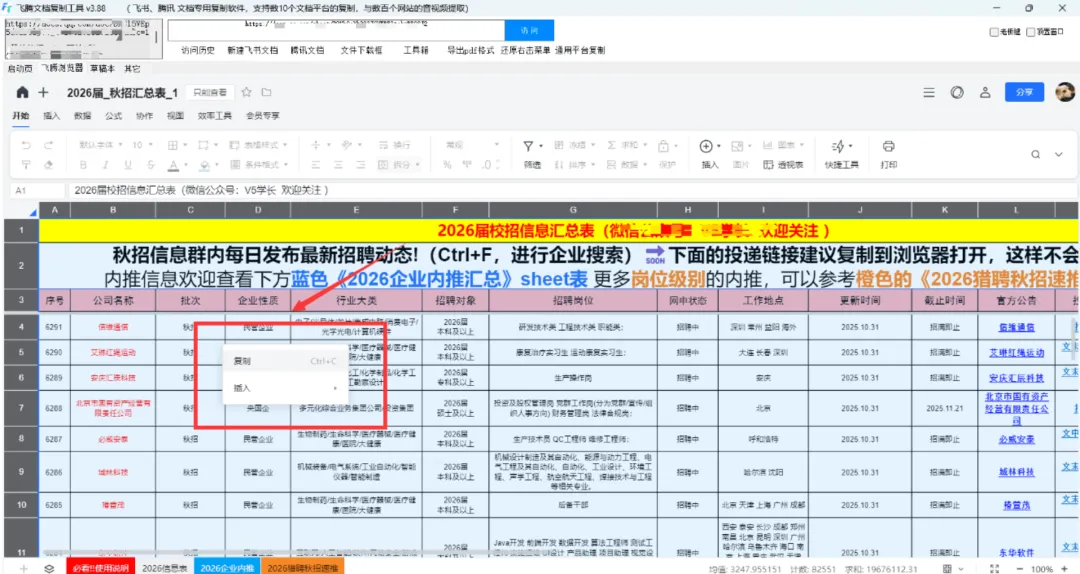1080x574 pixels.
Task: Create a new document with the plus icon
Action: [x=43, y=92]
